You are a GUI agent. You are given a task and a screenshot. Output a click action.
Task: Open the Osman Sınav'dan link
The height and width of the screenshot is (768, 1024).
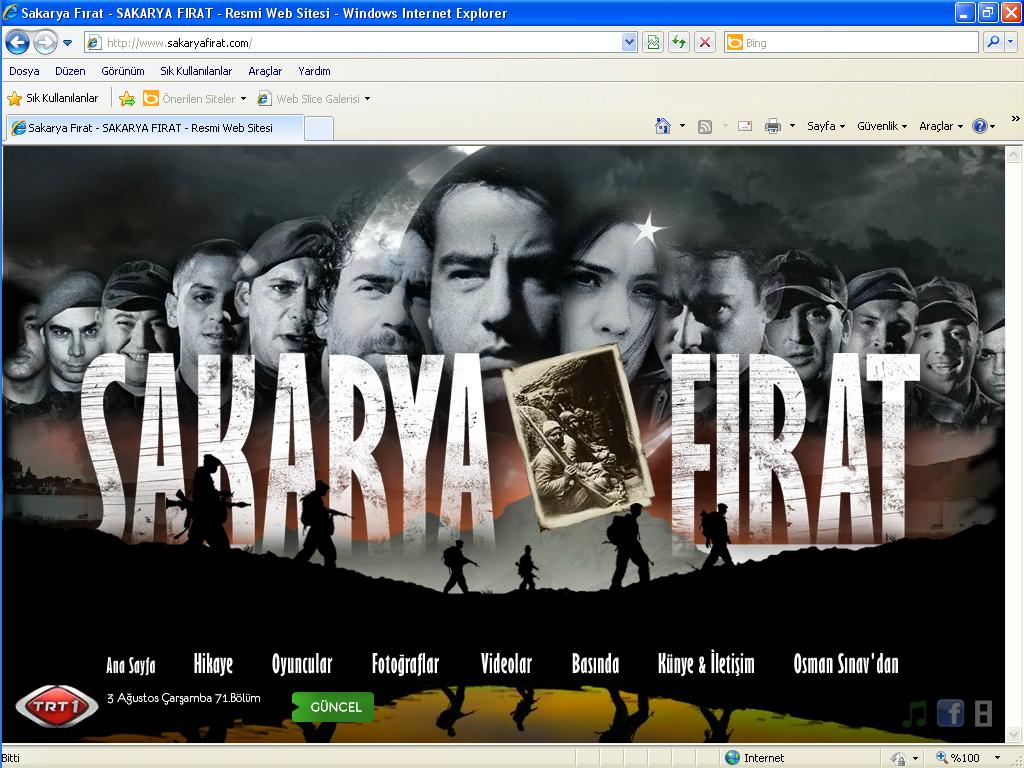coord(846,664)
